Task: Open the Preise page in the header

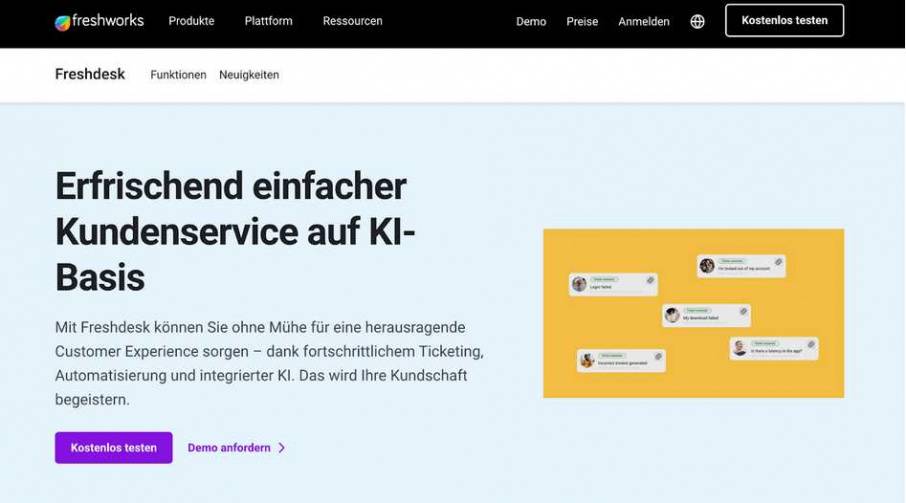Action: [582, 21]
